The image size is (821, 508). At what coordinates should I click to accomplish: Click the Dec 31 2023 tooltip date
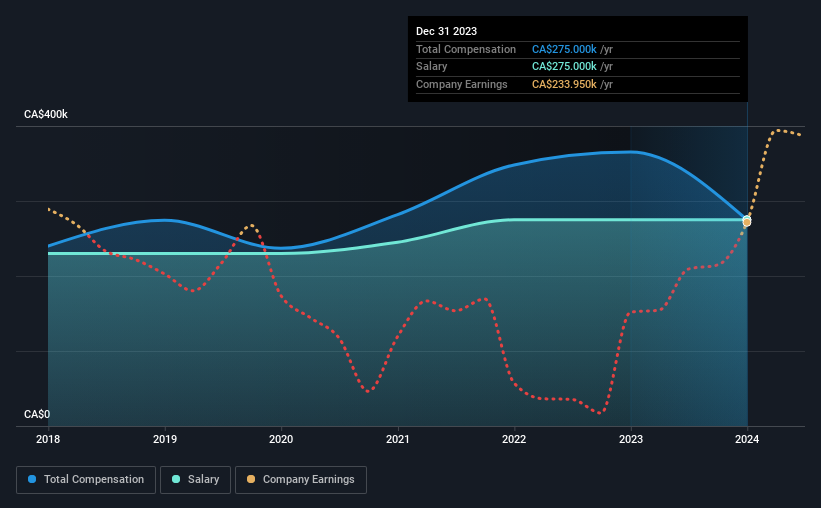coord(447,31)
